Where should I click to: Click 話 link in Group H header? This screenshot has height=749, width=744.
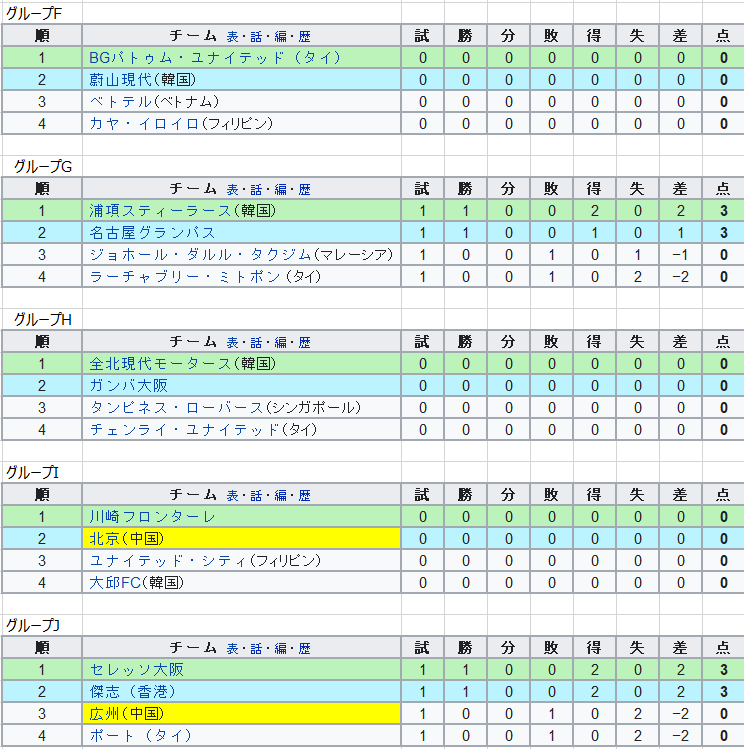256,342
